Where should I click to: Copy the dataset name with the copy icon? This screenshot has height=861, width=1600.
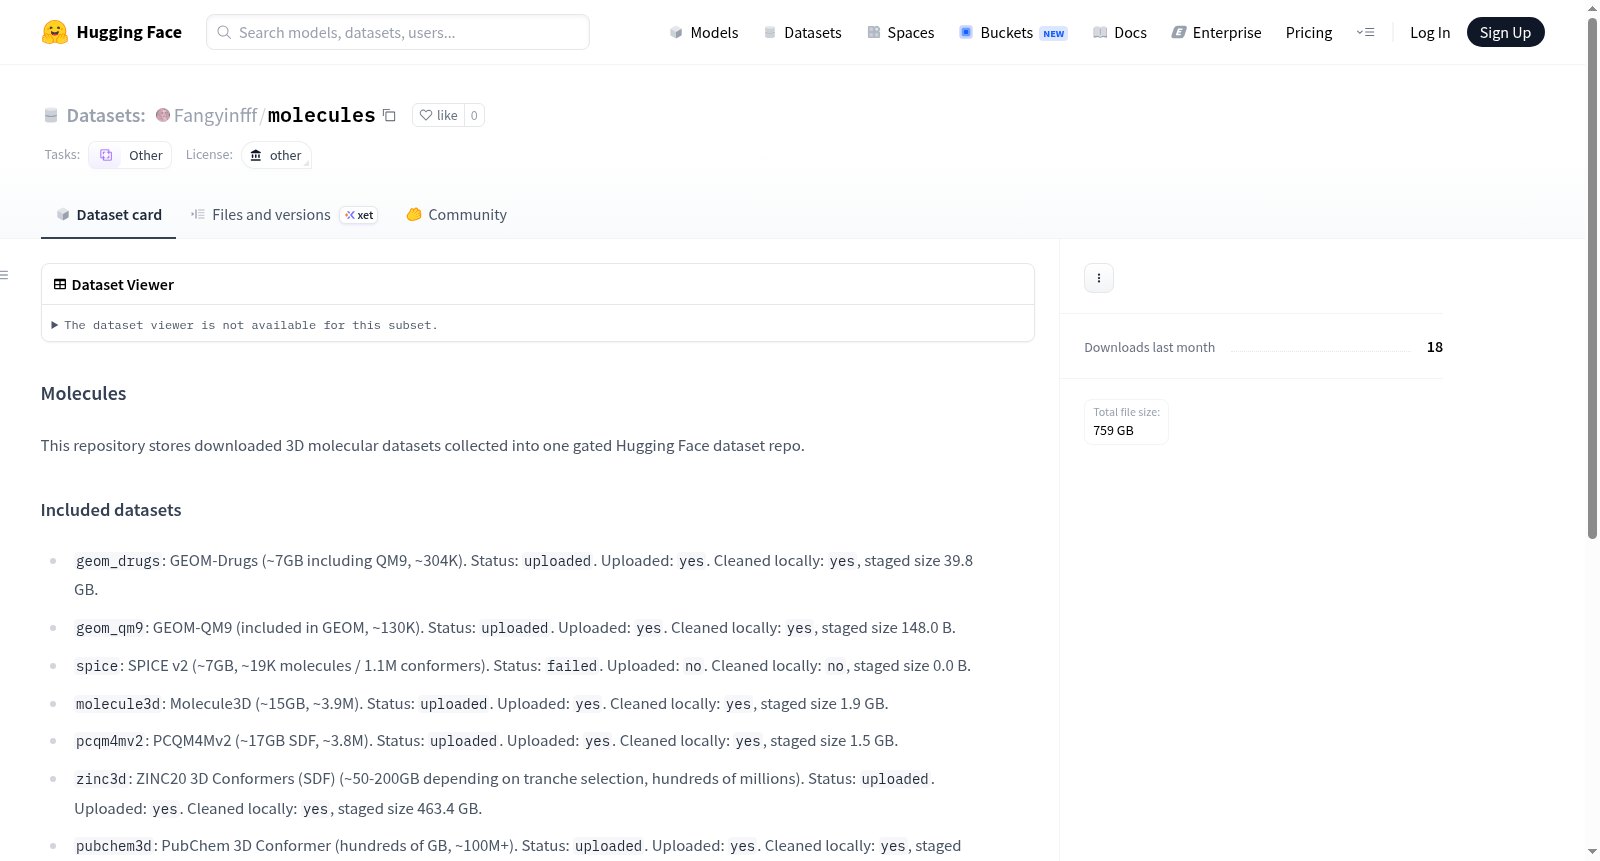390,115
